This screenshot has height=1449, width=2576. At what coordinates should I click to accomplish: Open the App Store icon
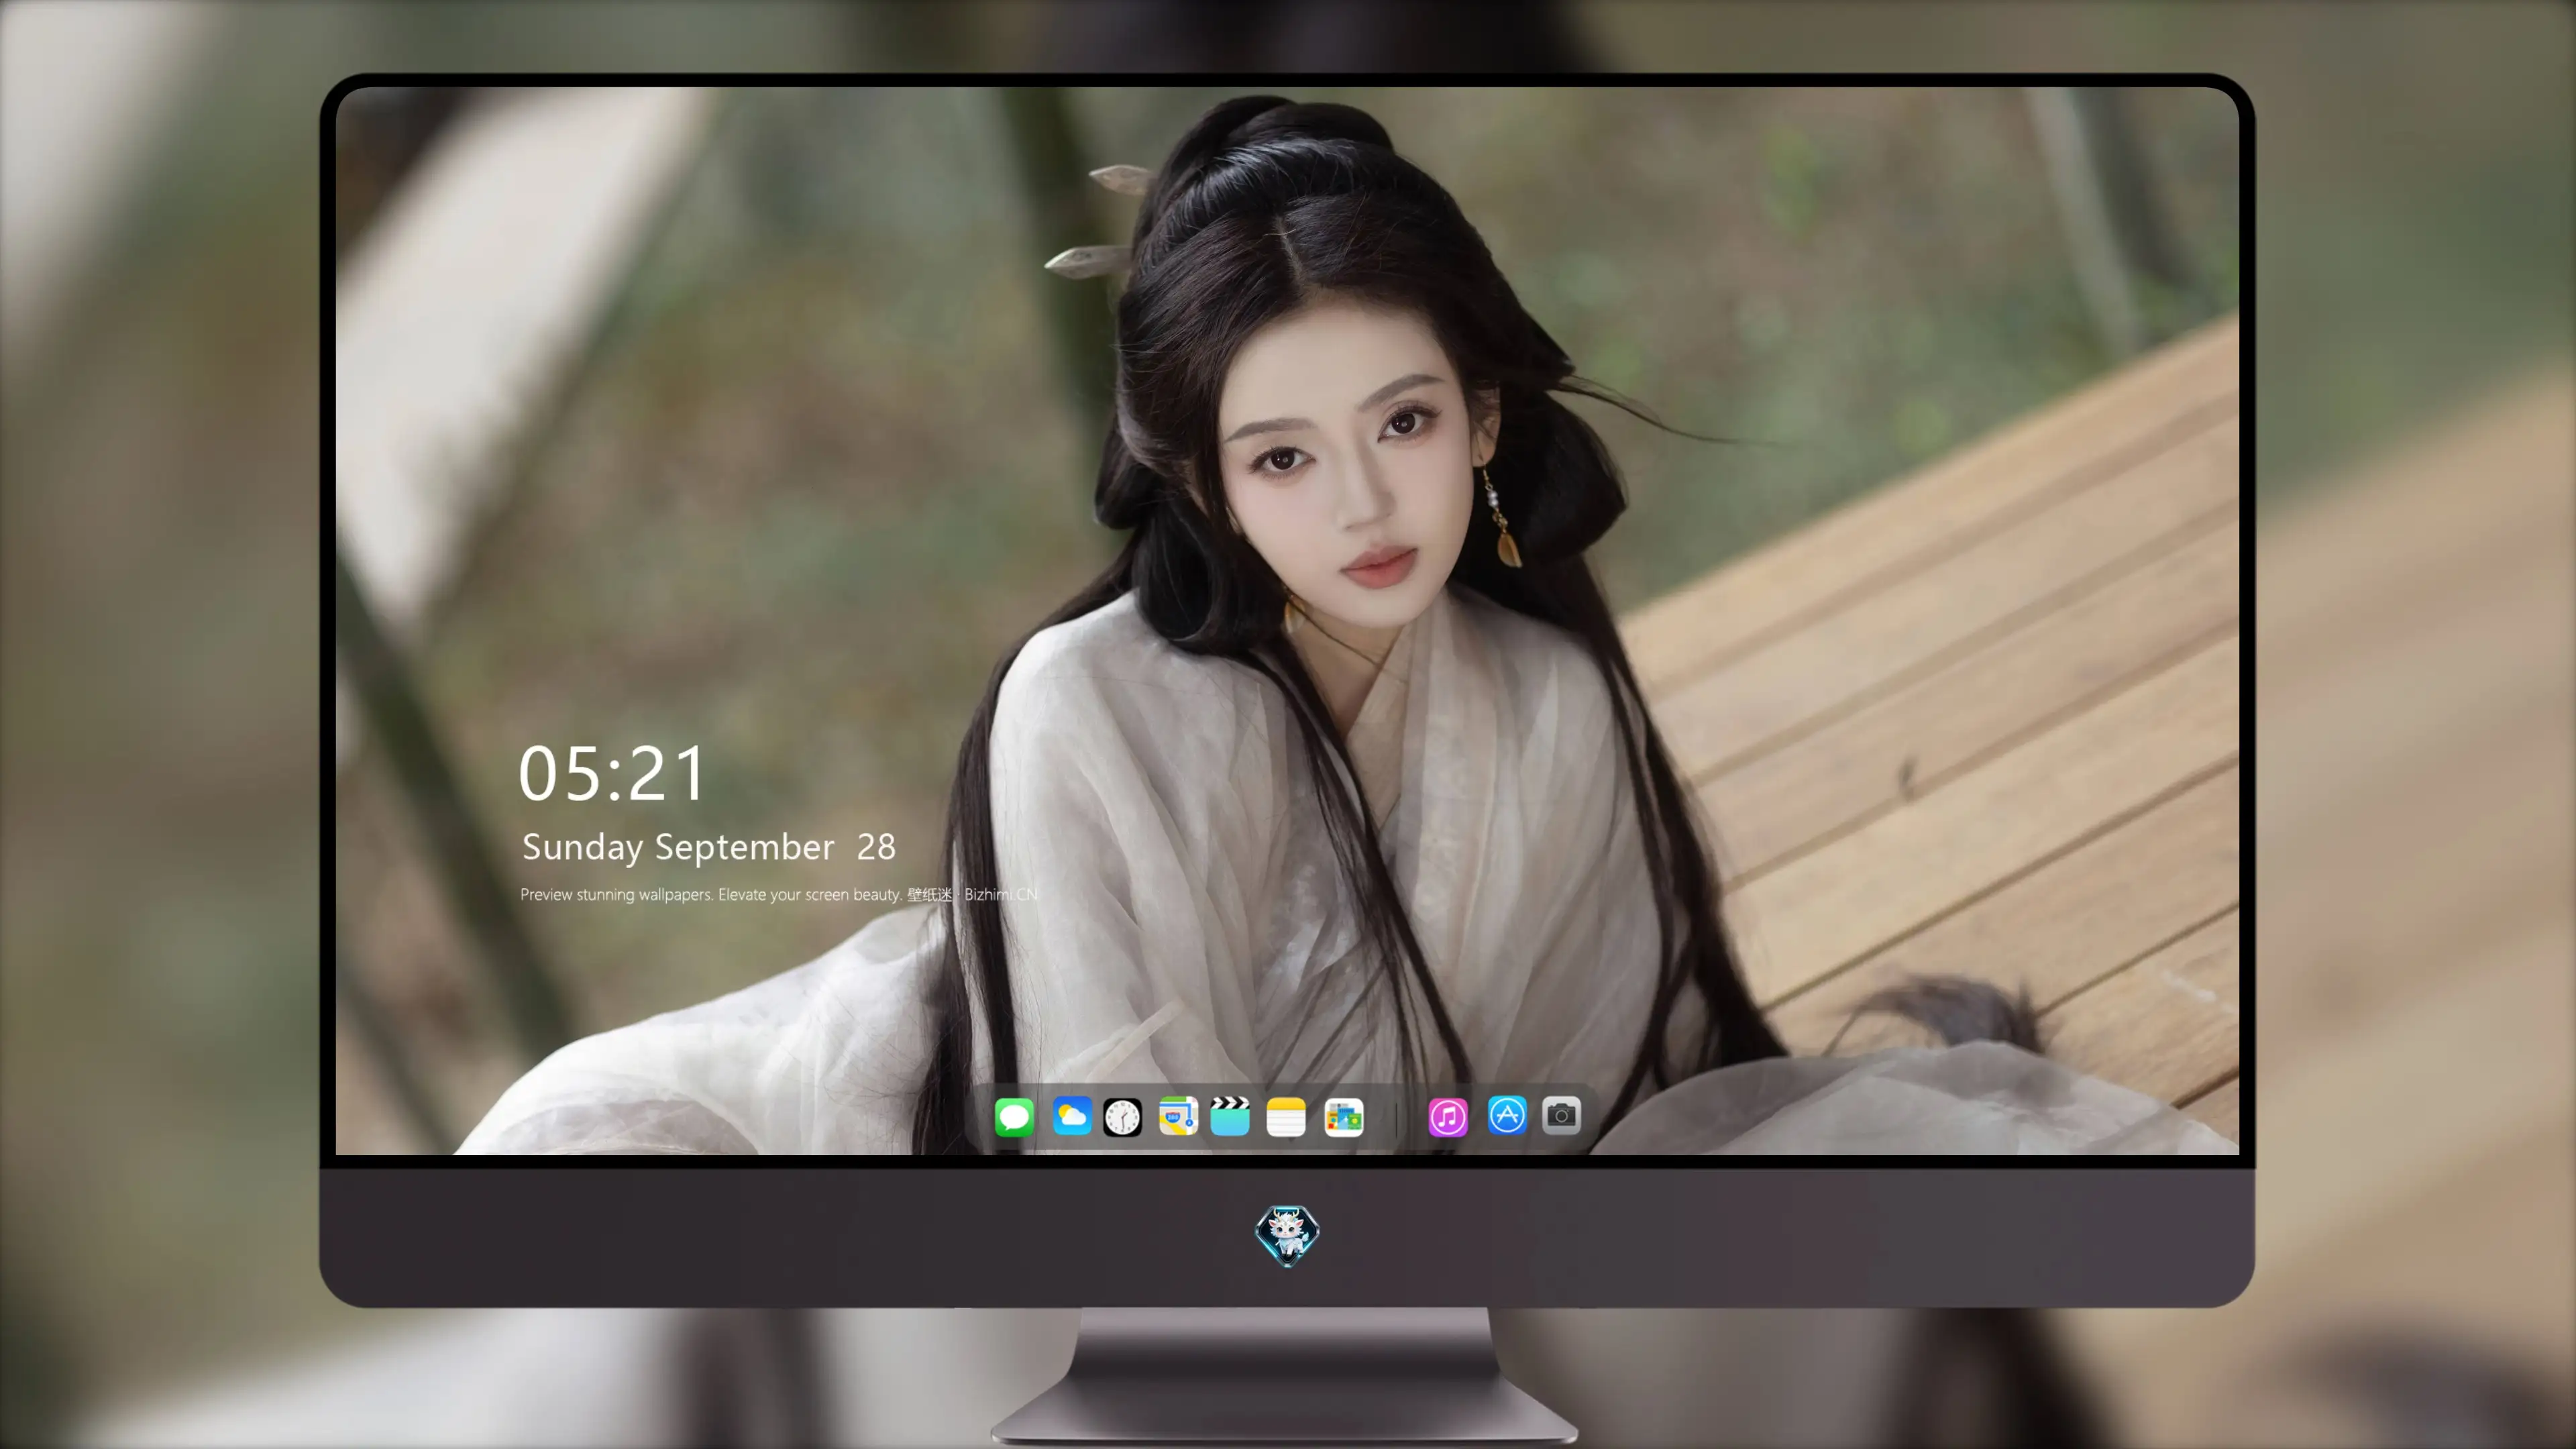click(1507, 1115)
